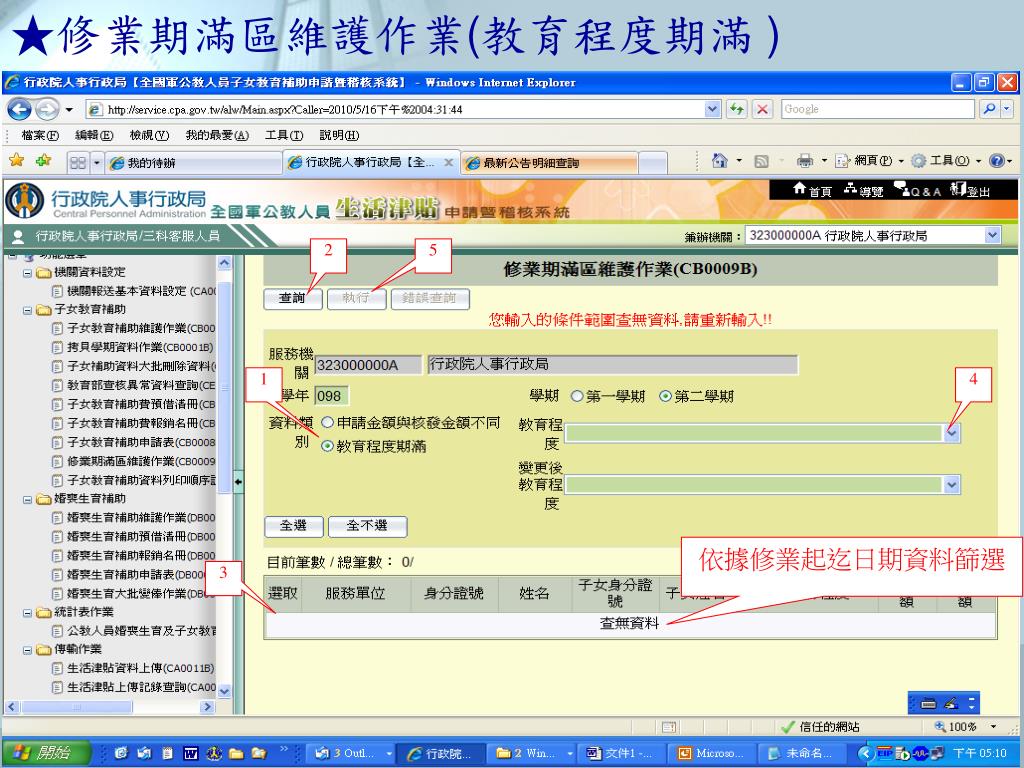Click the Refresh icon beside address bar
Viewport: 1024px width, 768px height.
(x=737, y=109)
